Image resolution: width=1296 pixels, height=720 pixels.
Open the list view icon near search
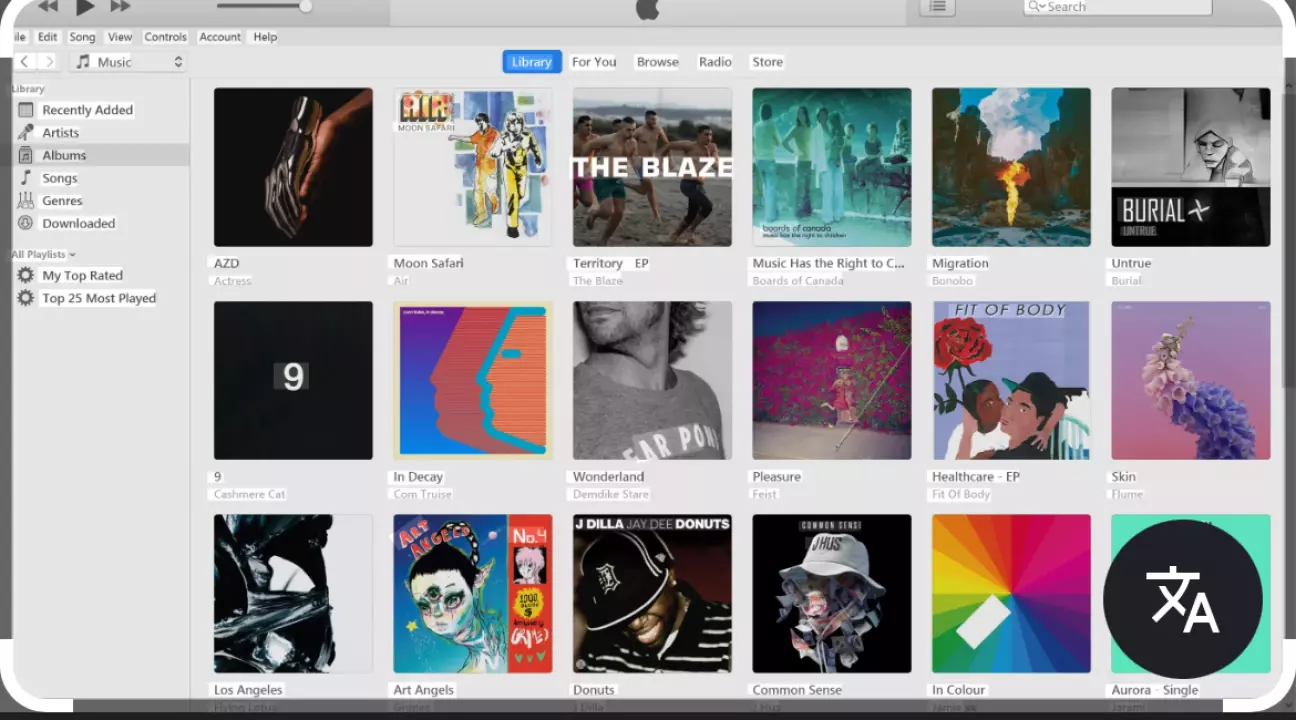pos(937,7)
